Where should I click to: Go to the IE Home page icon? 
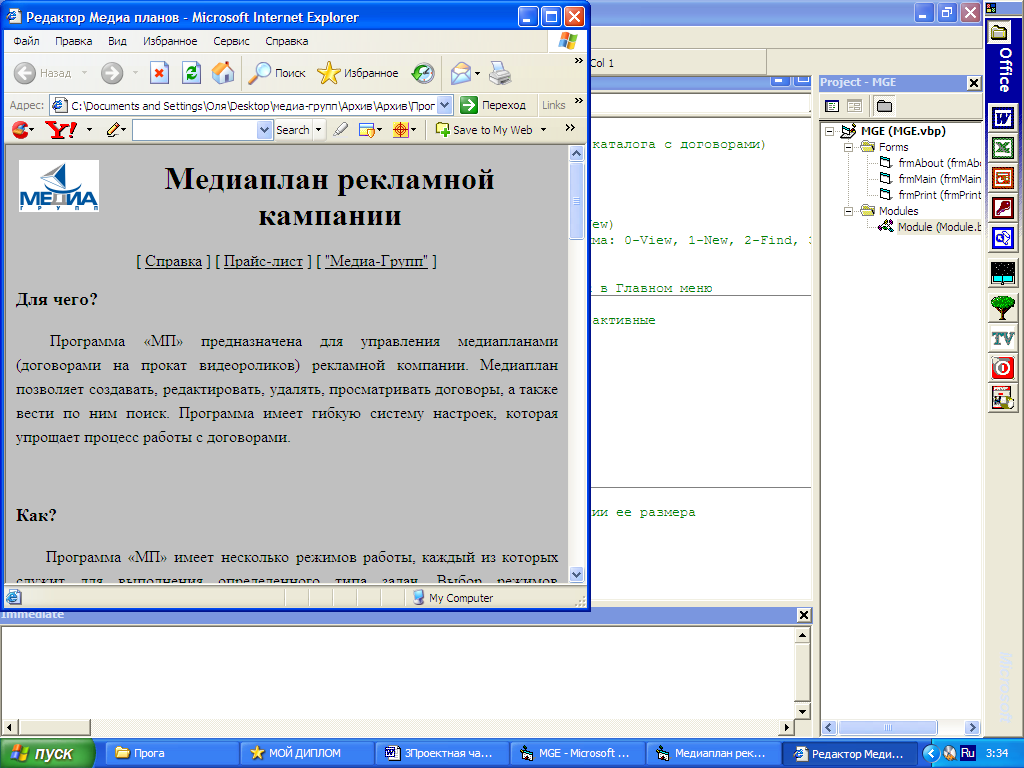click(223, 72)
